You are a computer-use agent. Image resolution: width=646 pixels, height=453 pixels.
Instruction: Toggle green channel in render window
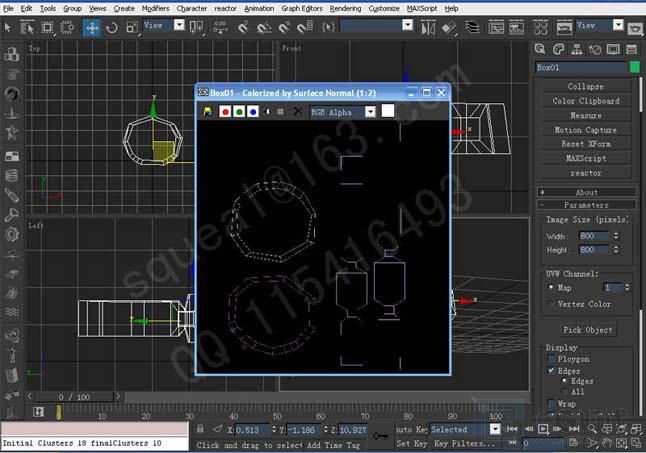(239, 111)
